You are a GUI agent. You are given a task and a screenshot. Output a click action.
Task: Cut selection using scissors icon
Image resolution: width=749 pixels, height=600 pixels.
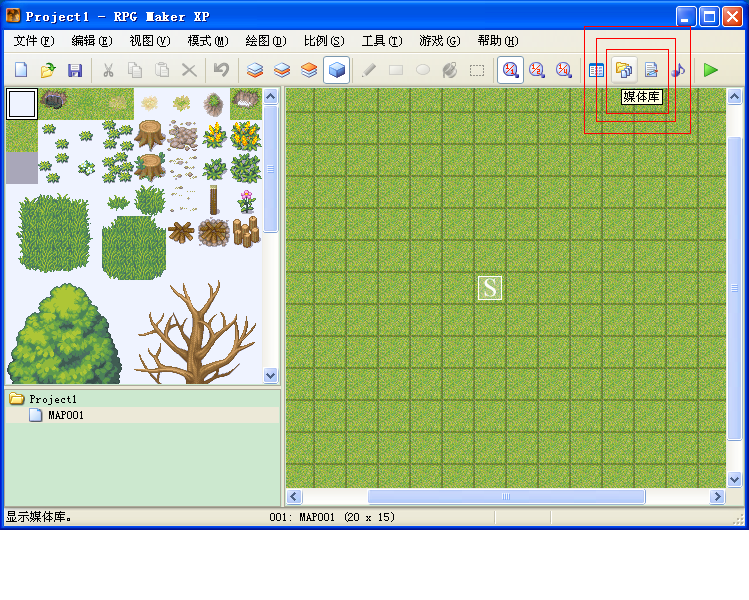coord(108,70)
